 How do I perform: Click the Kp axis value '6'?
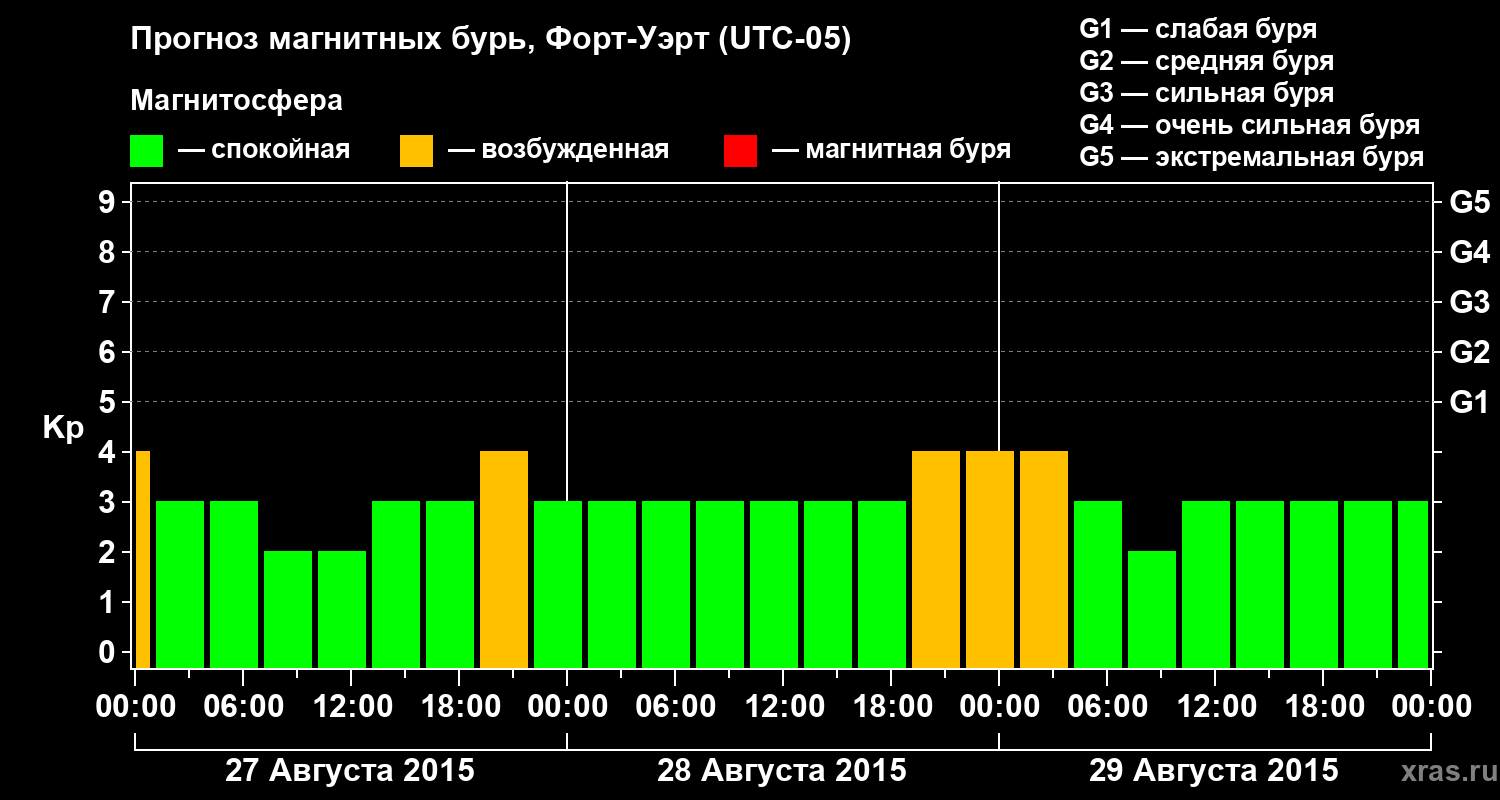tap(109, 353)
